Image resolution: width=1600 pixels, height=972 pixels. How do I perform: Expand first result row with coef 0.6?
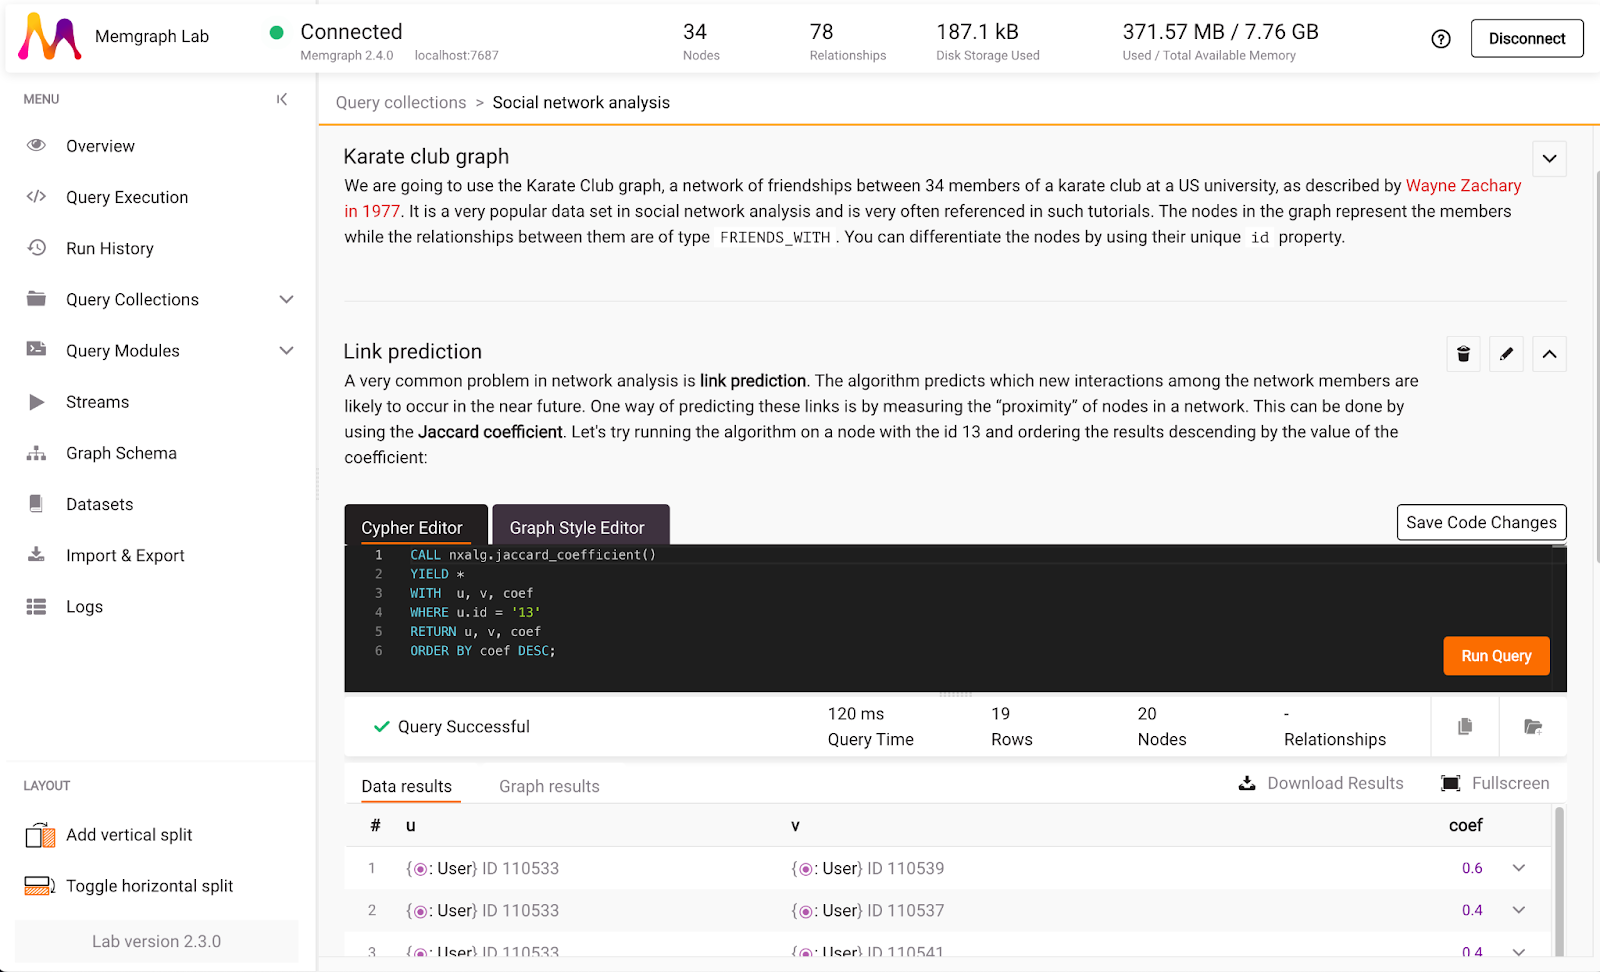[x=1518, y=868]
